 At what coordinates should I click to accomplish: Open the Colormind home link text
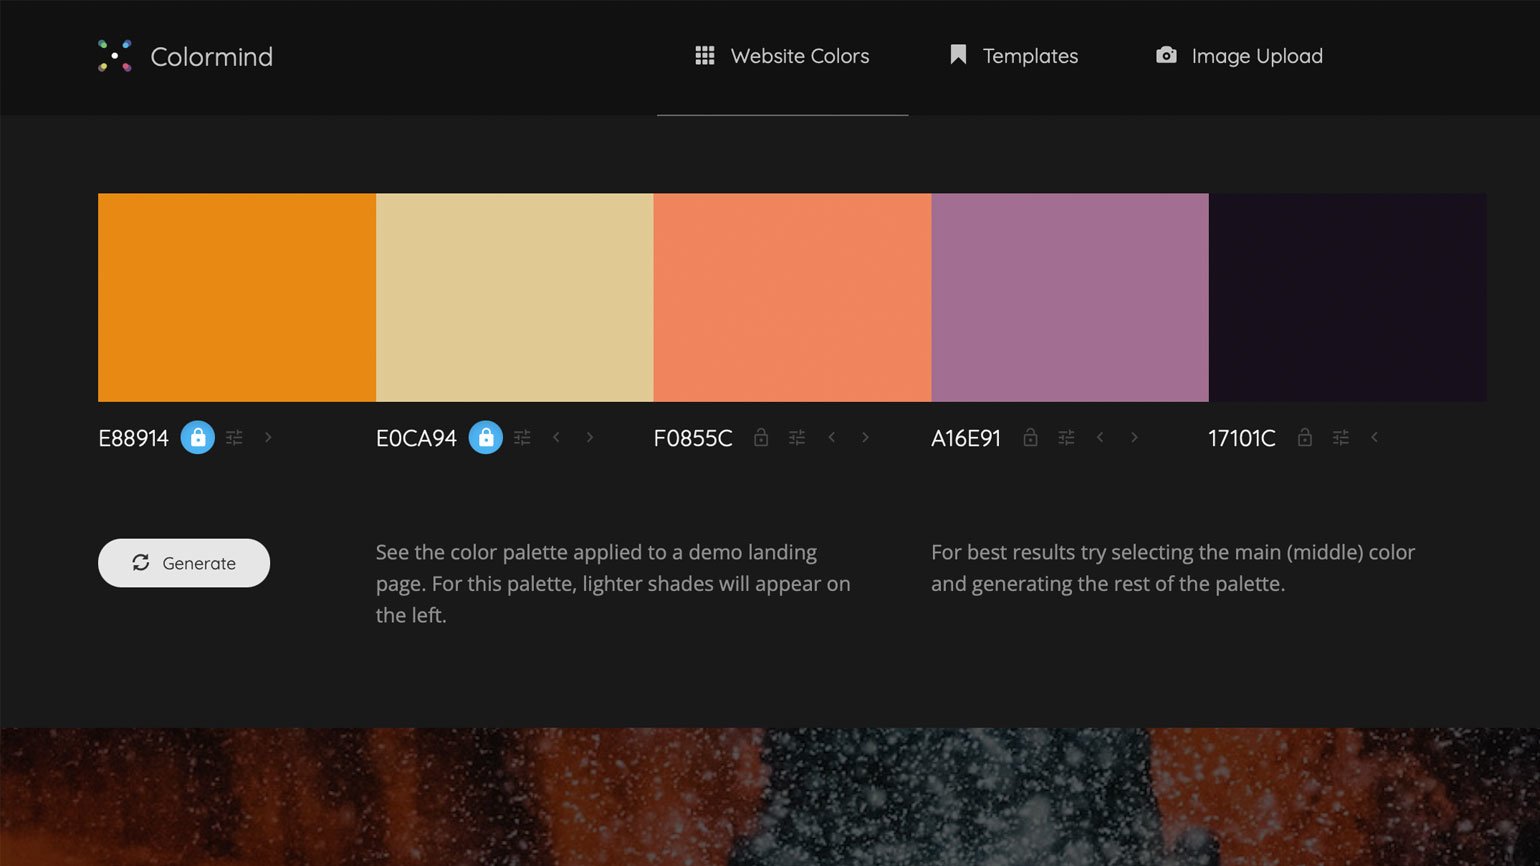211,57
